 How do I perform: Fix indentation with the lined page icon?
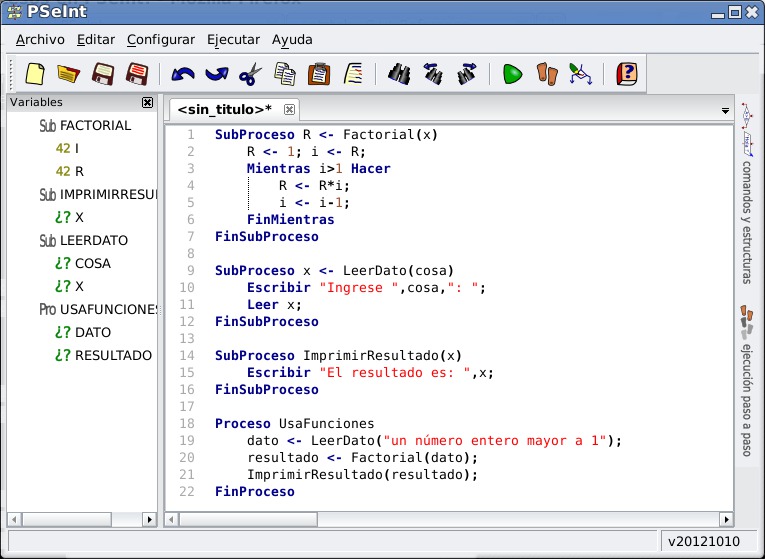click(353, 74)
